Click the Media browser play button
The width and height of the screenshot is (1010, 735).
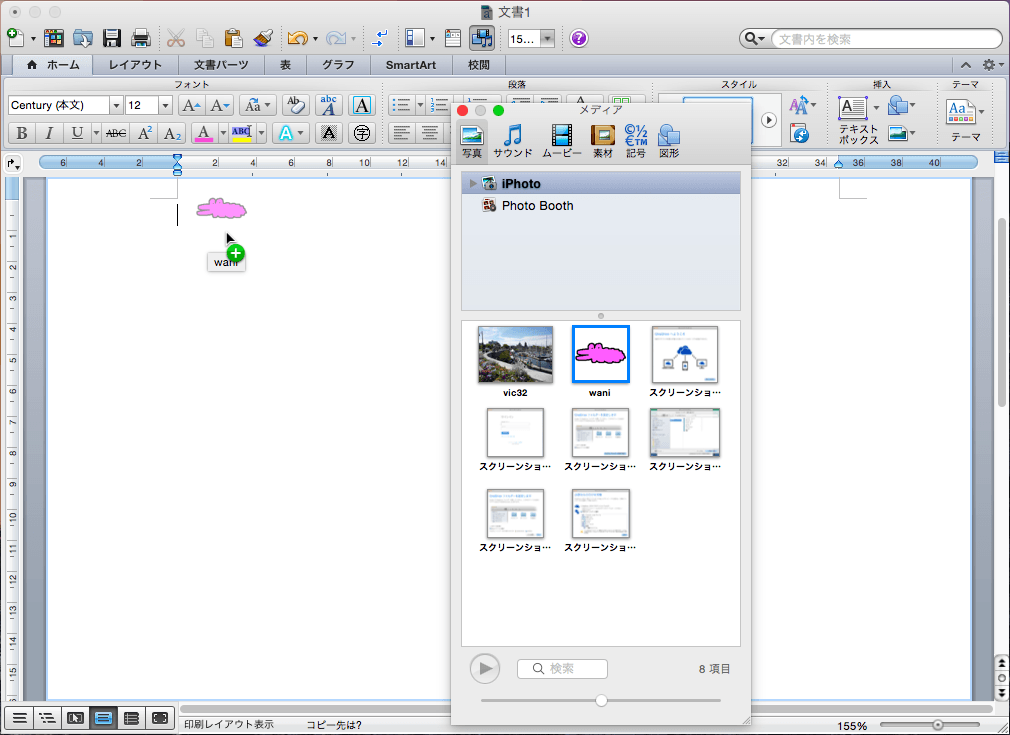(x=485, y=669)
